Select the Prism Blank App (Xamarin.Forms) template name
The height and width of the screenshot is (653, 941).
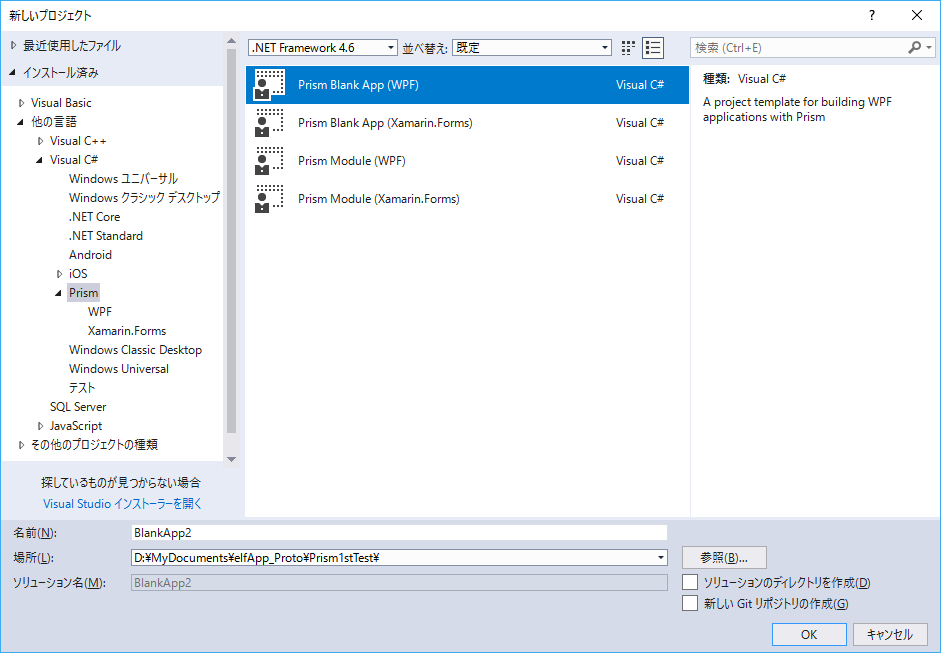point(385,123)
